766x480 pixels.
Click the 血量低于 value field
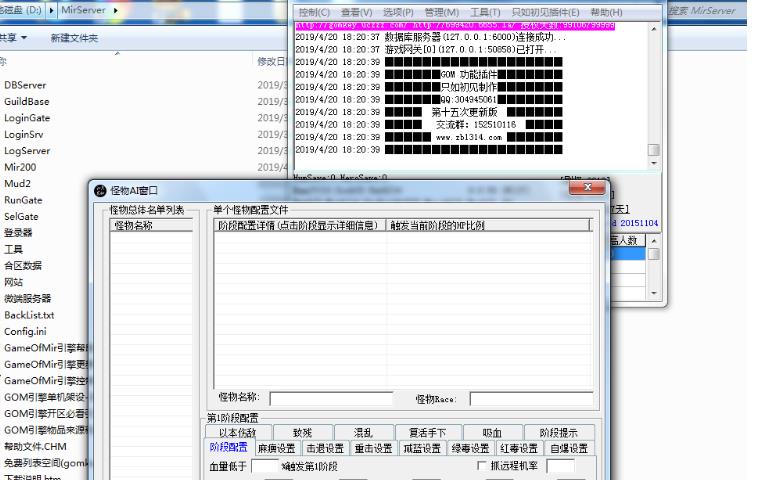(265, 467)
